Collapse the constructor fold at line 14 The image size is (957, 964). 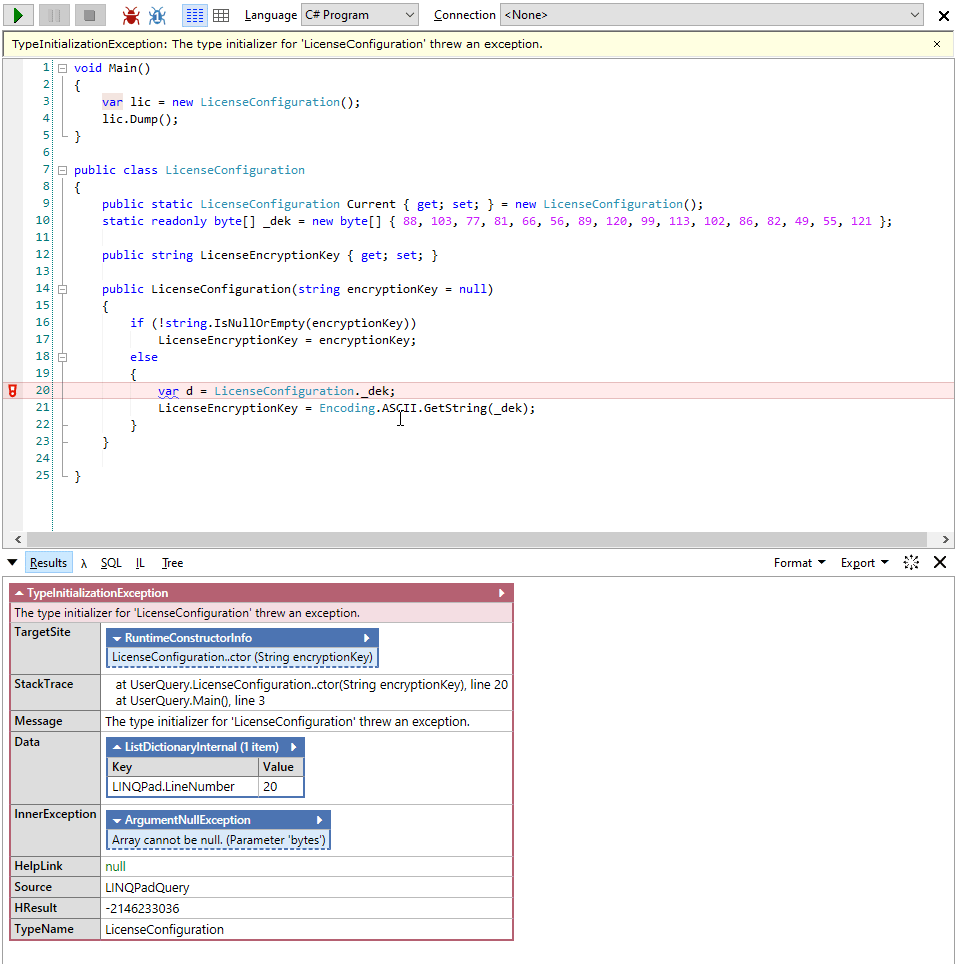point(62,289)
